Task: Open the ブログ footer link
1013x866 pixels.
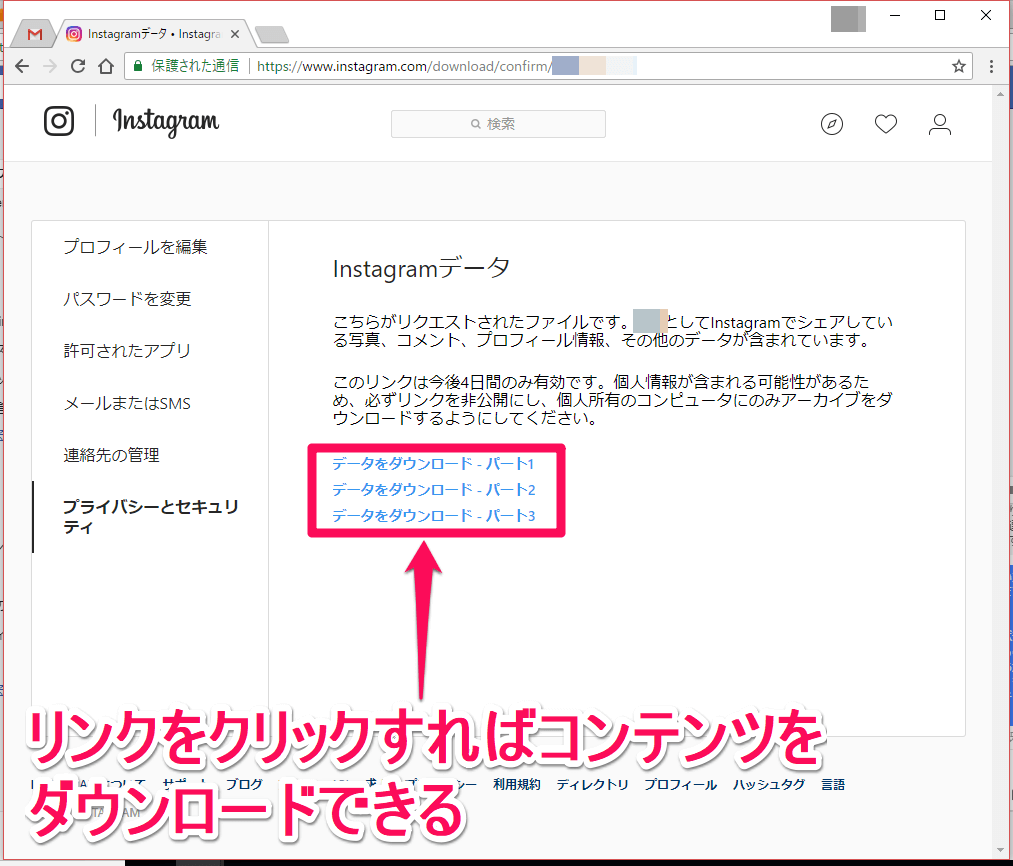Action: coord(244,784)
